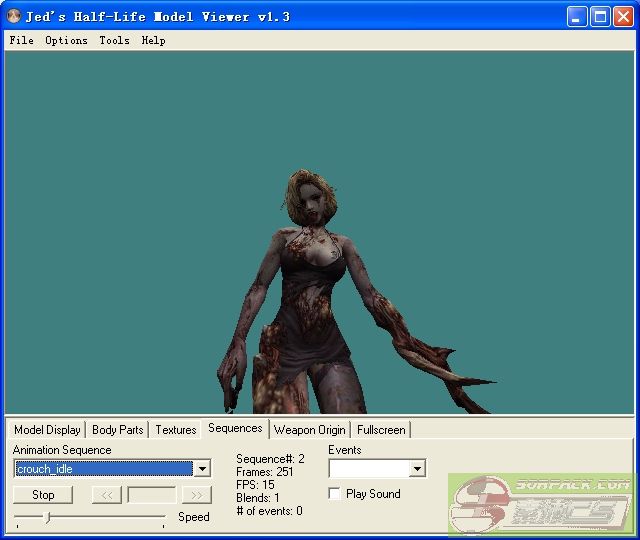Open the File menu
The width and height of the screenshot is (640, 540).
pos(21,41)
